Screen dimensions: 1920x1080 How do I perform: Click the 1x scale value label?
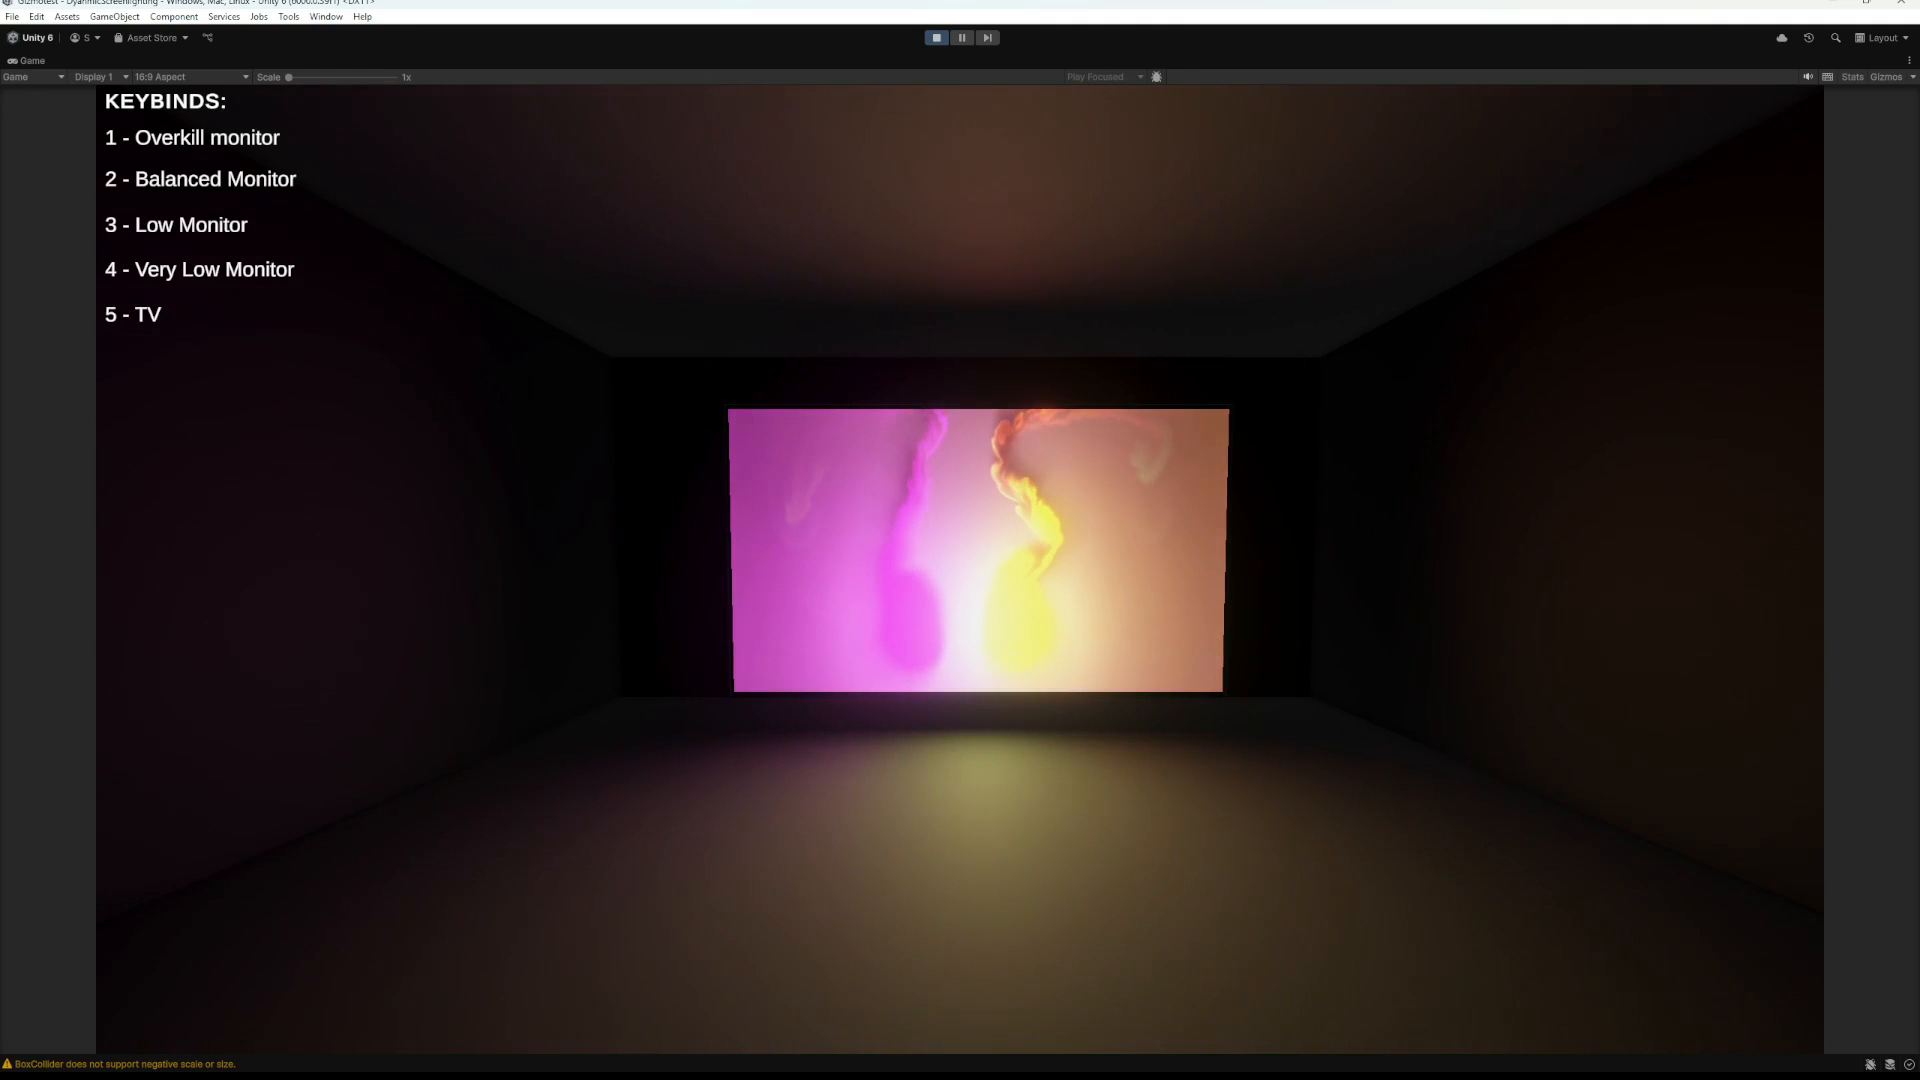pos(406,77)
